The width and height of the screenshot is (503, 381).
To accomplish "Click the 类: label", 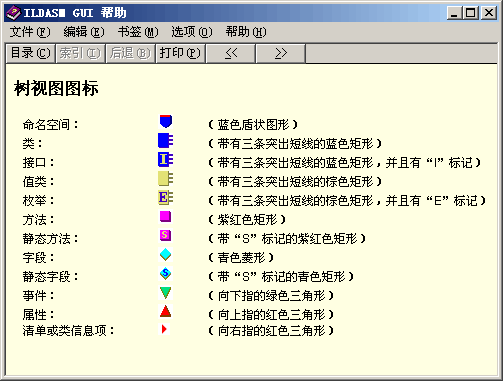I will click(32, 144).
